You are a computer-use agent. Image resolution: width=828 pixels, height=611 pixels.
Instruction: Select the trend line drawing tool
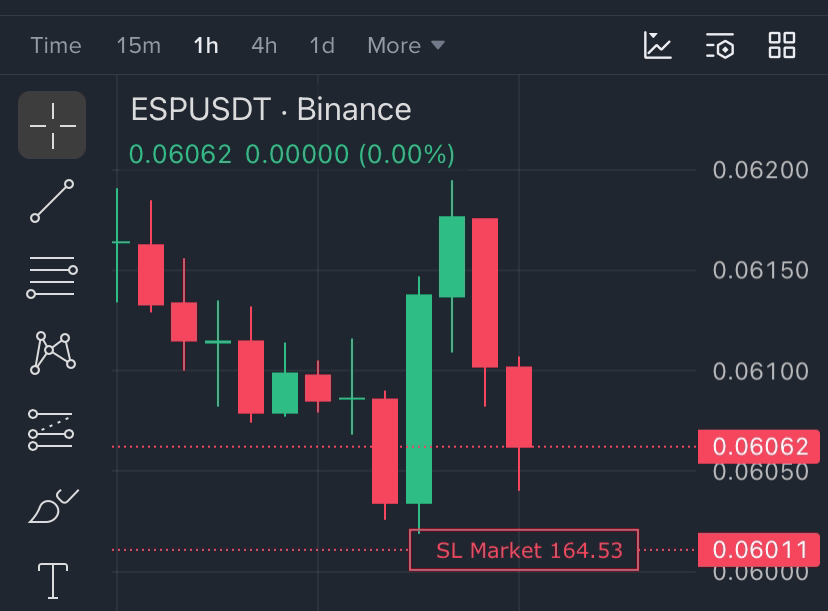coord(52,201)
